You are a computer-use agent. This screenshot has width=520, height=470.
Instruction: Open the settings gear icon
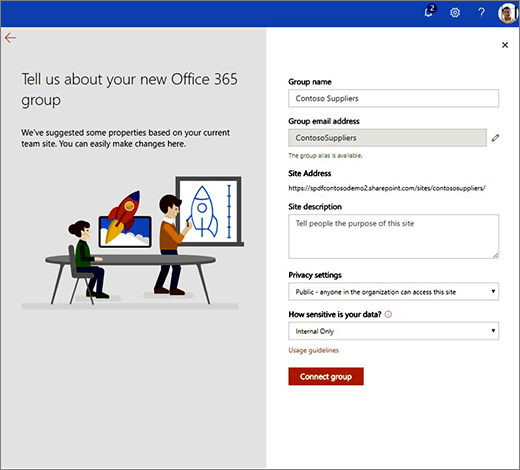coord(455,13)
